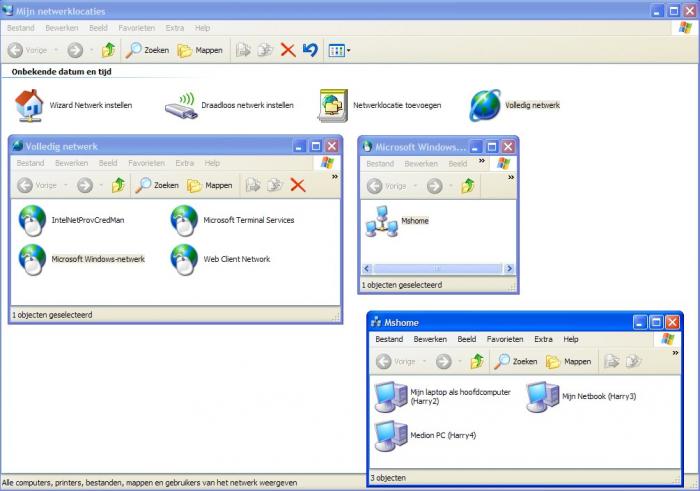Open Extra menu in Mijn netwerklocaties window
The width and height of the screenshot is (700, 491).
(x=175, y=28)
